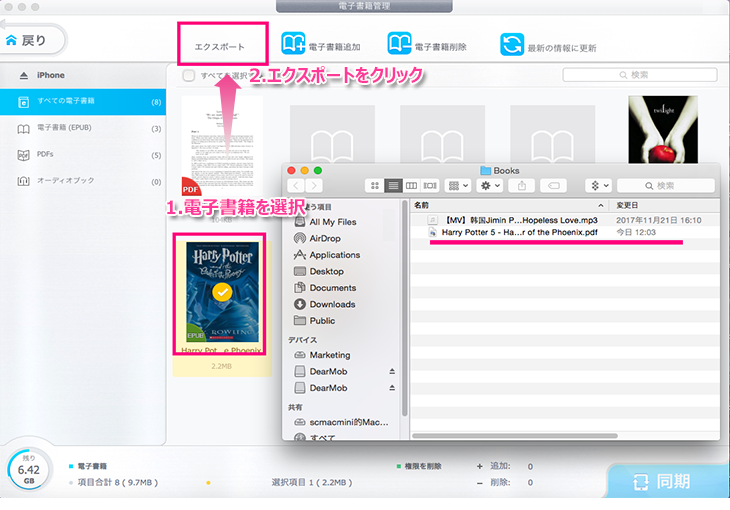Open All My Files in Finder sidebar
The image size is (730, 510).
click(333, 222)
